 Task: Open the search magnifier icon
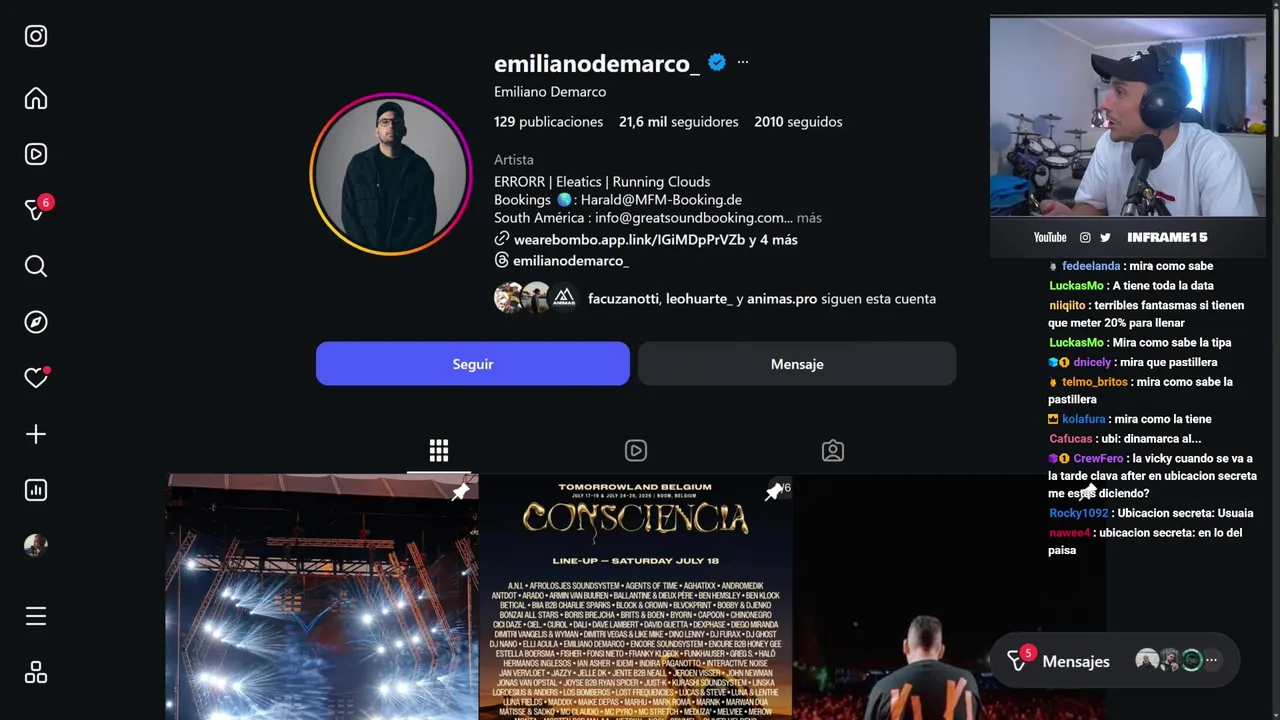pos(36,266)
